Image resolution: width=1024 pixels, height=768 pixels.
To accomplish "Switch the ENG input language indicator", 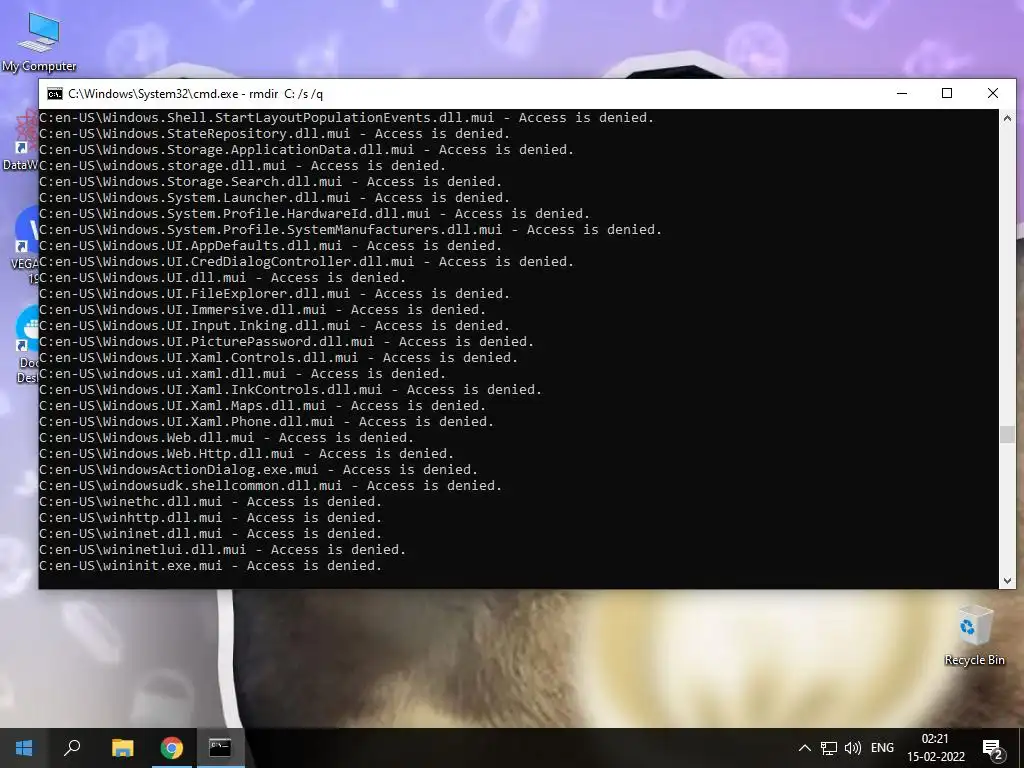I will (x=882, y=748).
